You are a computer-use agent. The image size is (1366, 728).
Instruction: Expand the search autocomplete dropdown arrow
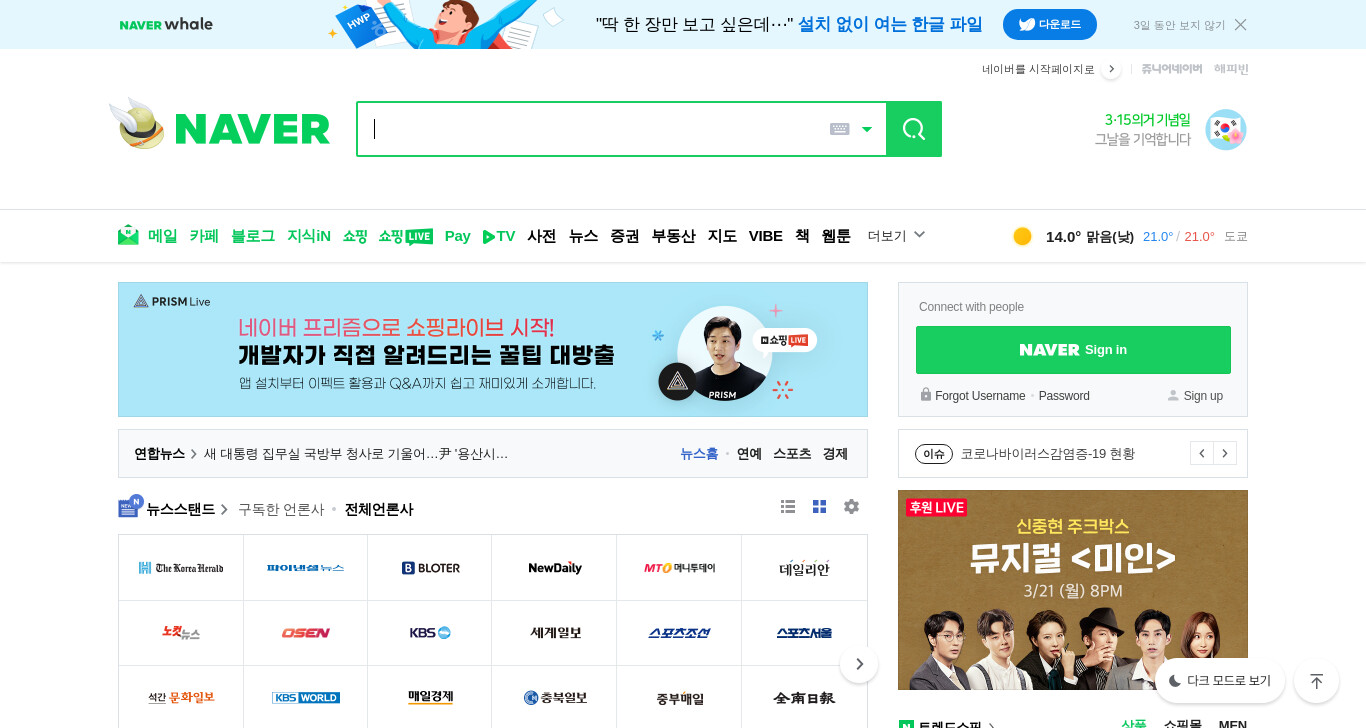(x=867, y=129)
